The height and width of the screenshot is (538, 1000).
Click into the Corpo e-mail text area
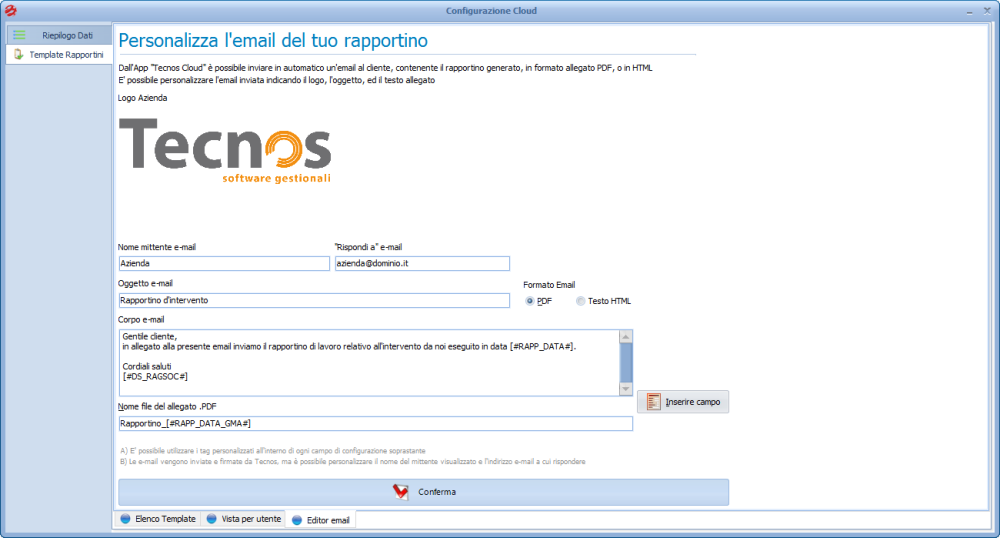click(369, 363)
